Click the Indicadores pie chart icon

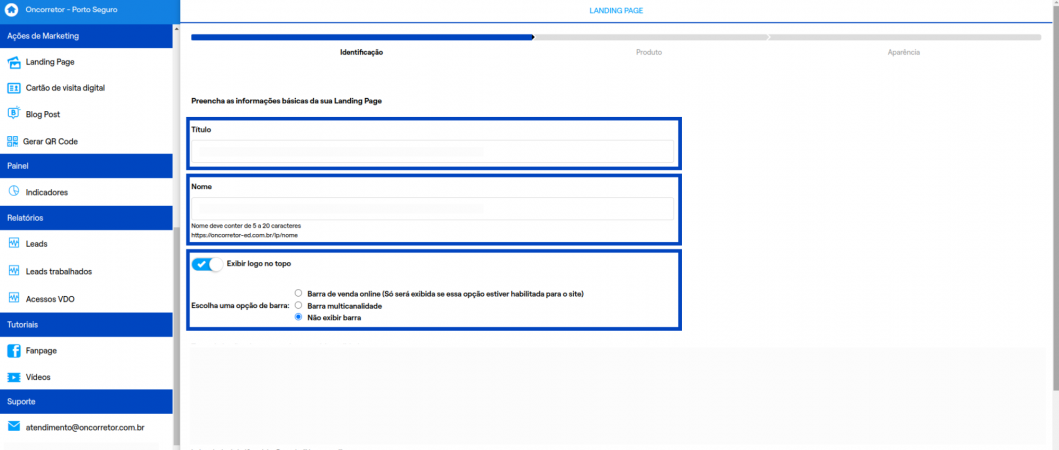tap(14, 192)
